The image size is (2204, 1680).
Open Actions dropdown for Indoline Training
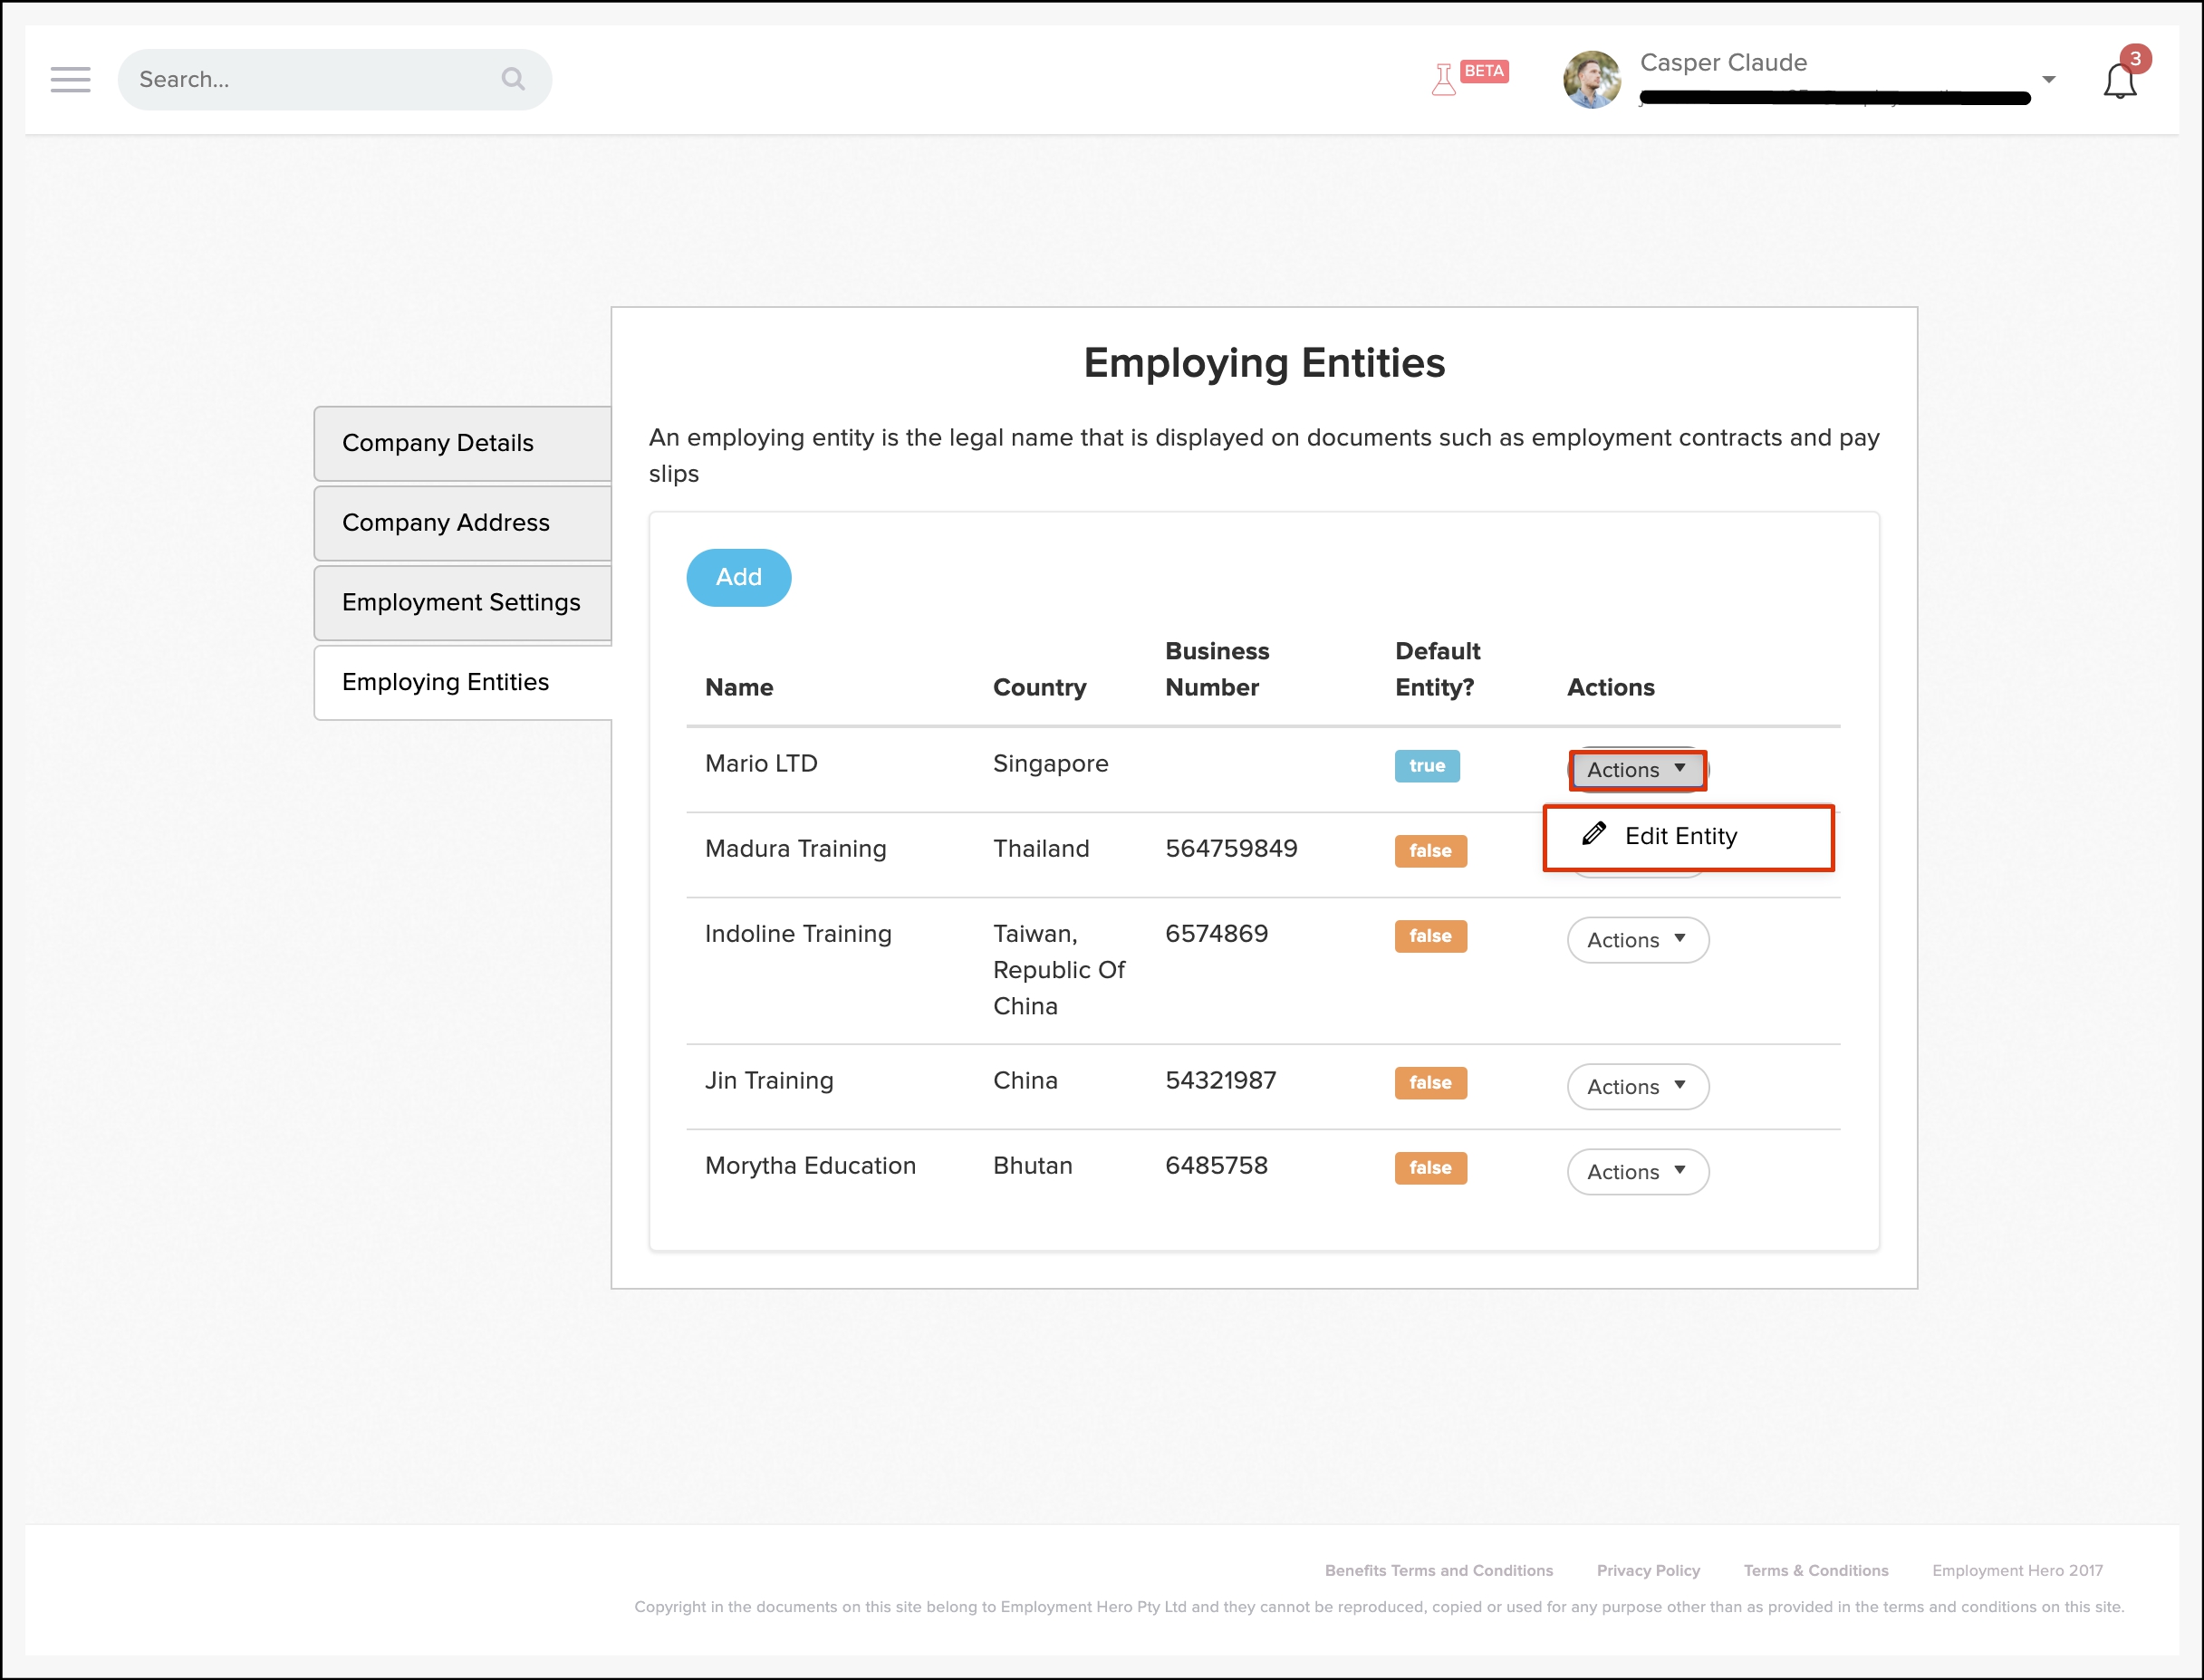click(x=1637, y=940)
